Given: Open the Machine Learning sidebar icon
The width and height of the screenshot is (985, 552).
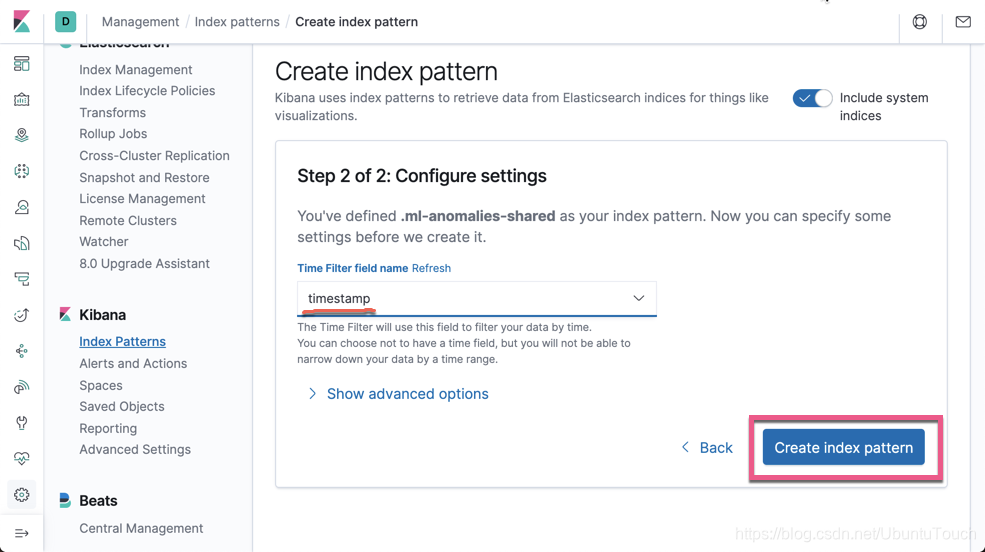Looking at the screenshot, I should point(22,171).
